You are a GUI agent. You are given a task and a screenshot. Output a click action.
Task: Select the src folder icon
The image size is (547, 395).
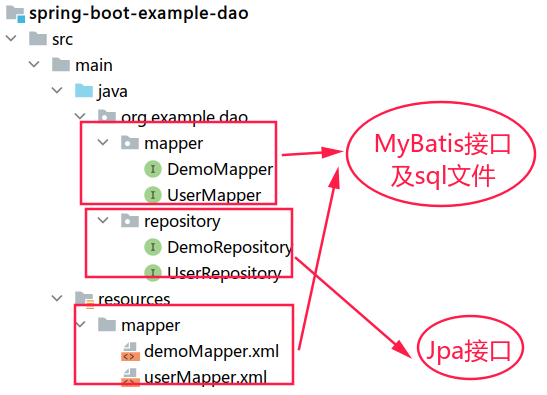click(x=38, y=38)
